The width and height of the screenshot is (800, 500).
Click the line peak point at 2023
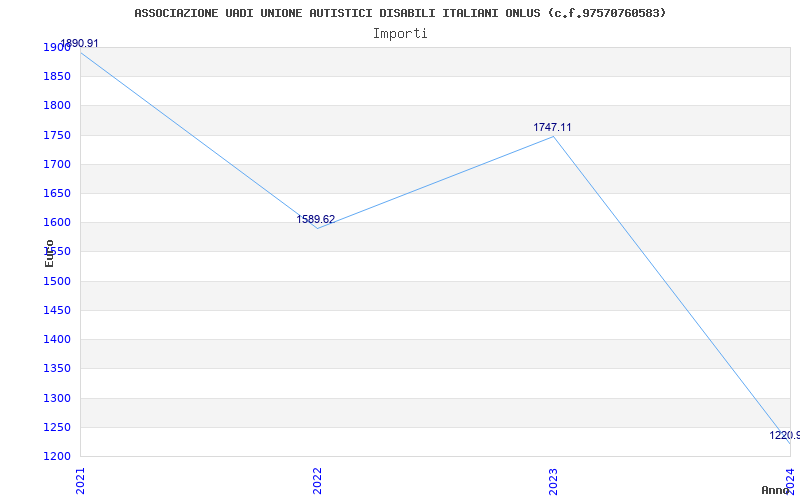554,137
